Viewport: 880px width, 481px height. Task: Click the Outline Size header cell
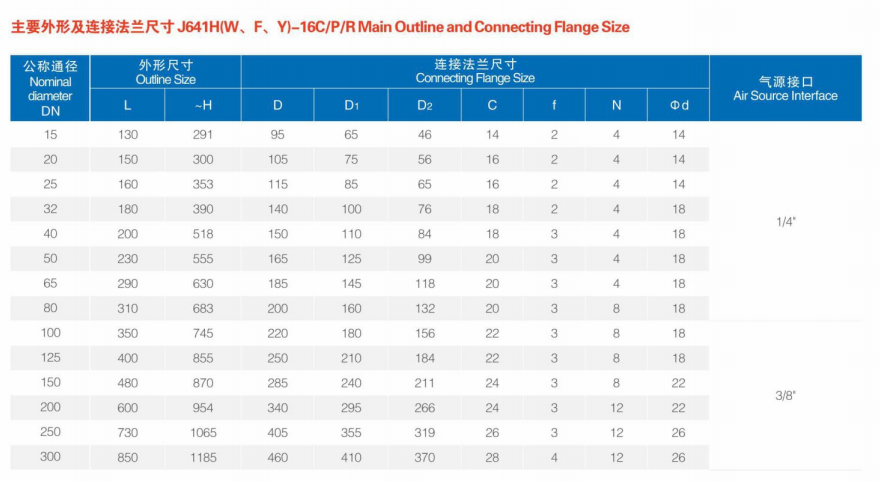166,72
